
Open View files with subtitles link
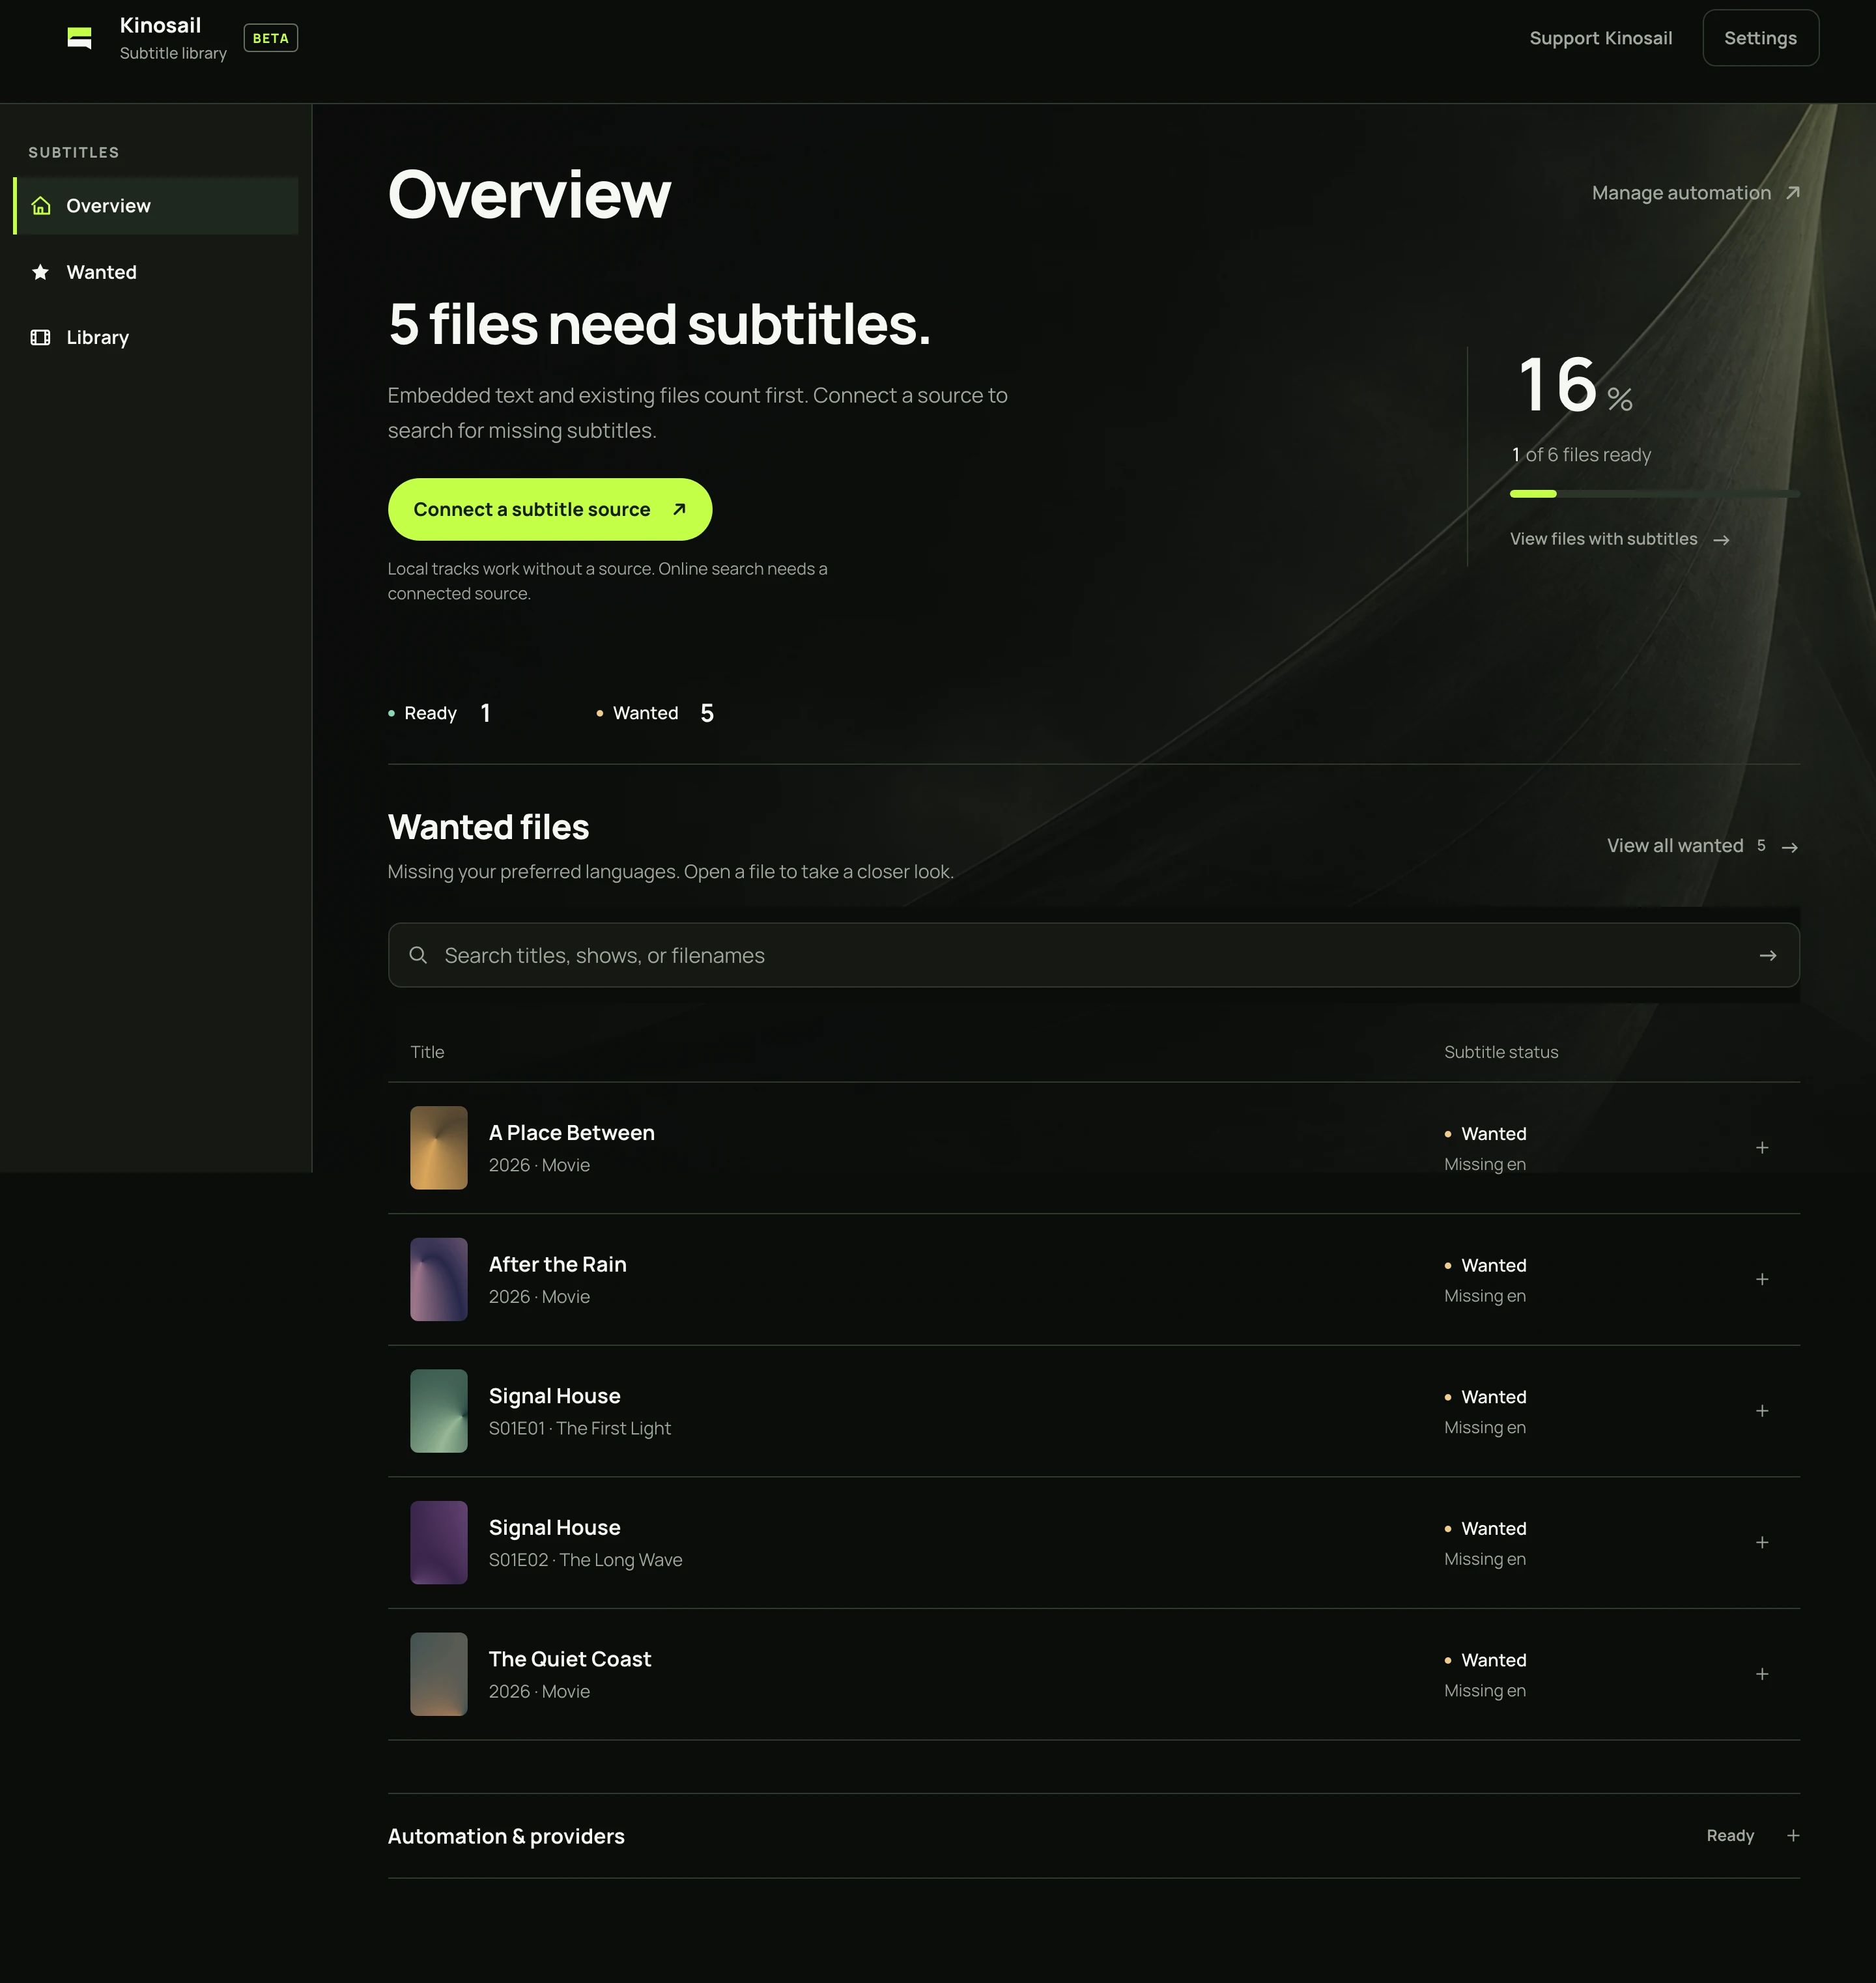[x=1619, y=539]
